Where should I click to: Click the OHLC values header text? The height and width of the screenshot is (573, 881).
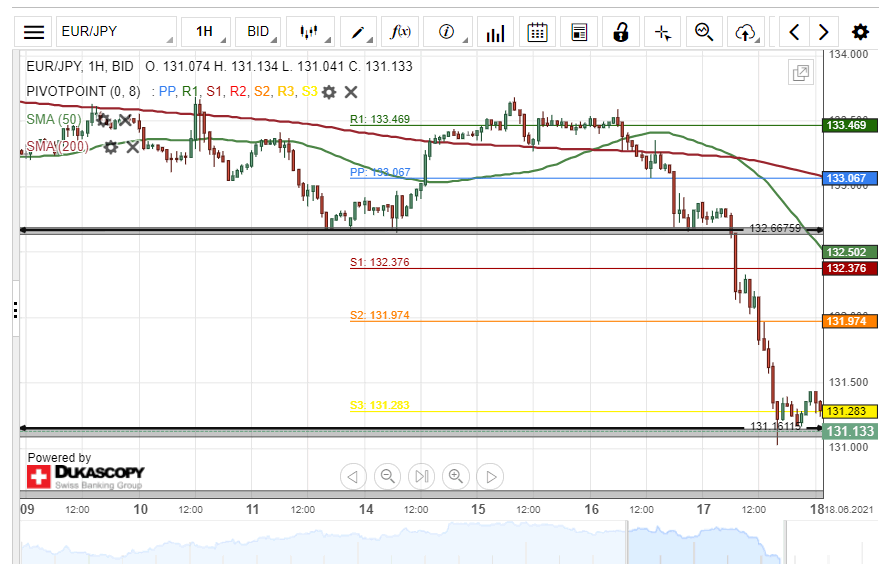coord(279,66)
